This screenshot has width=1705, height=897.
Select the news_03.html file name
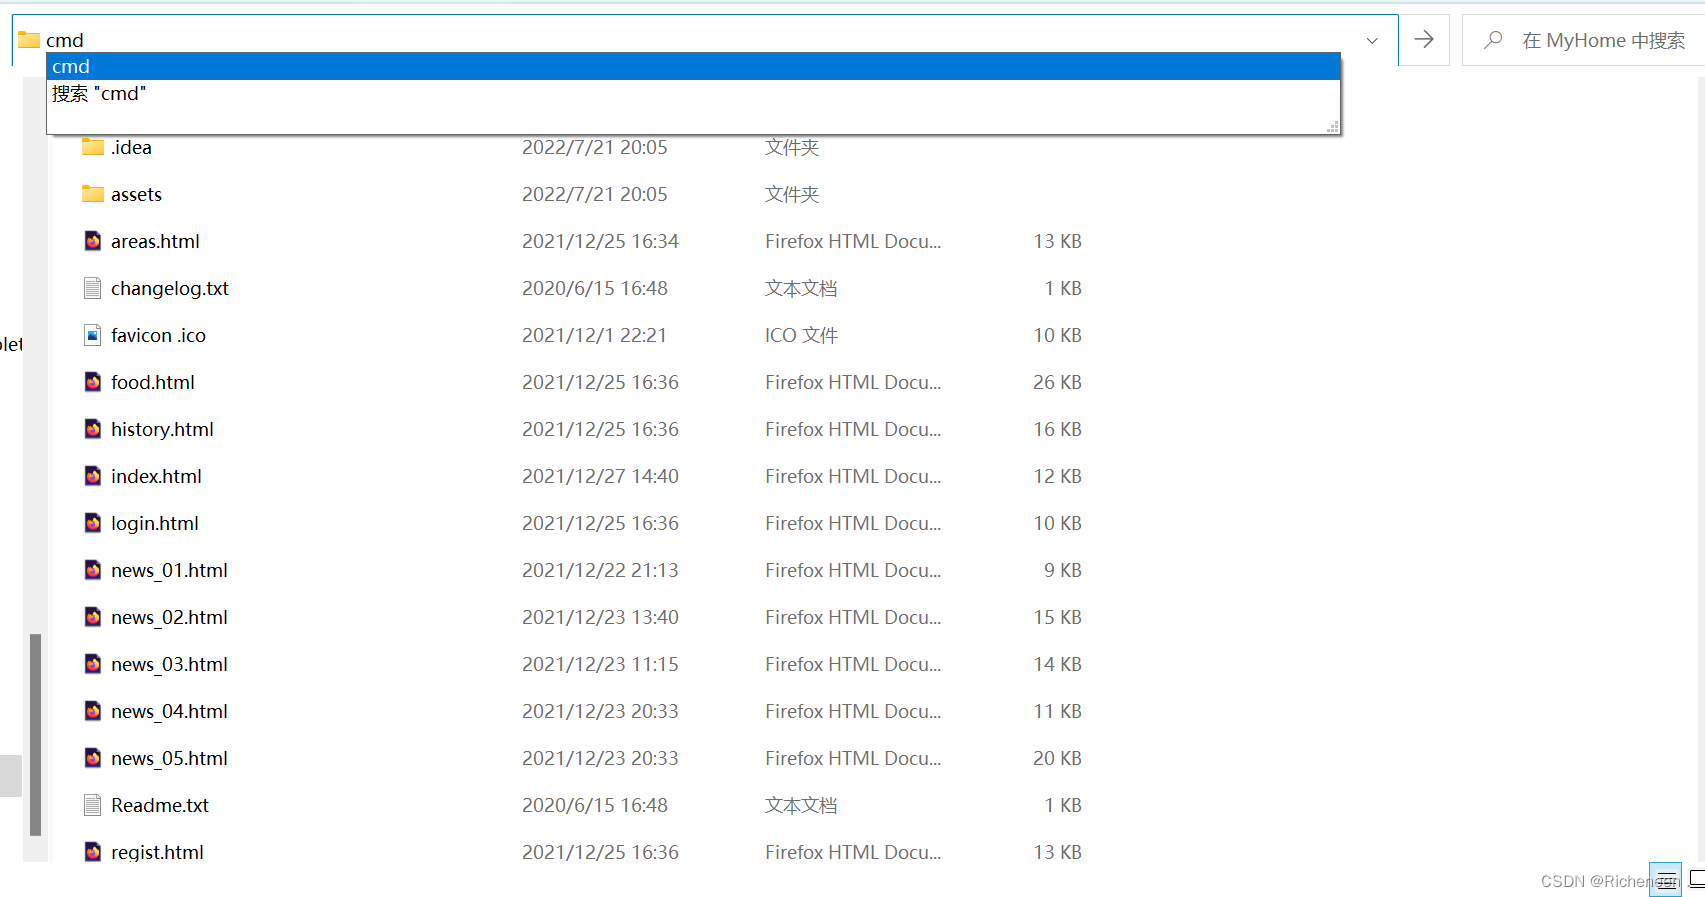(x=169, y=664)
